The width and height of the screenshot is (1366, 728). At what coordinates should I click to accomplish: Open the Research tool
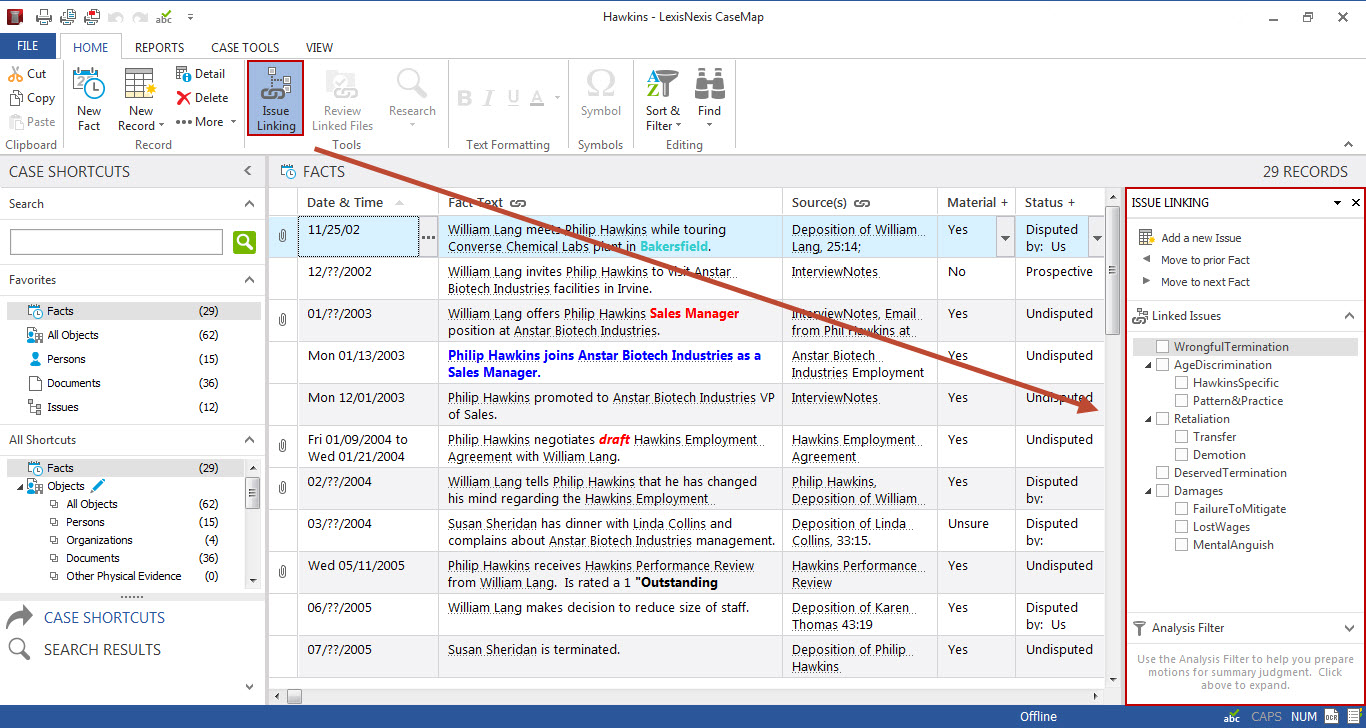point(411,97)
